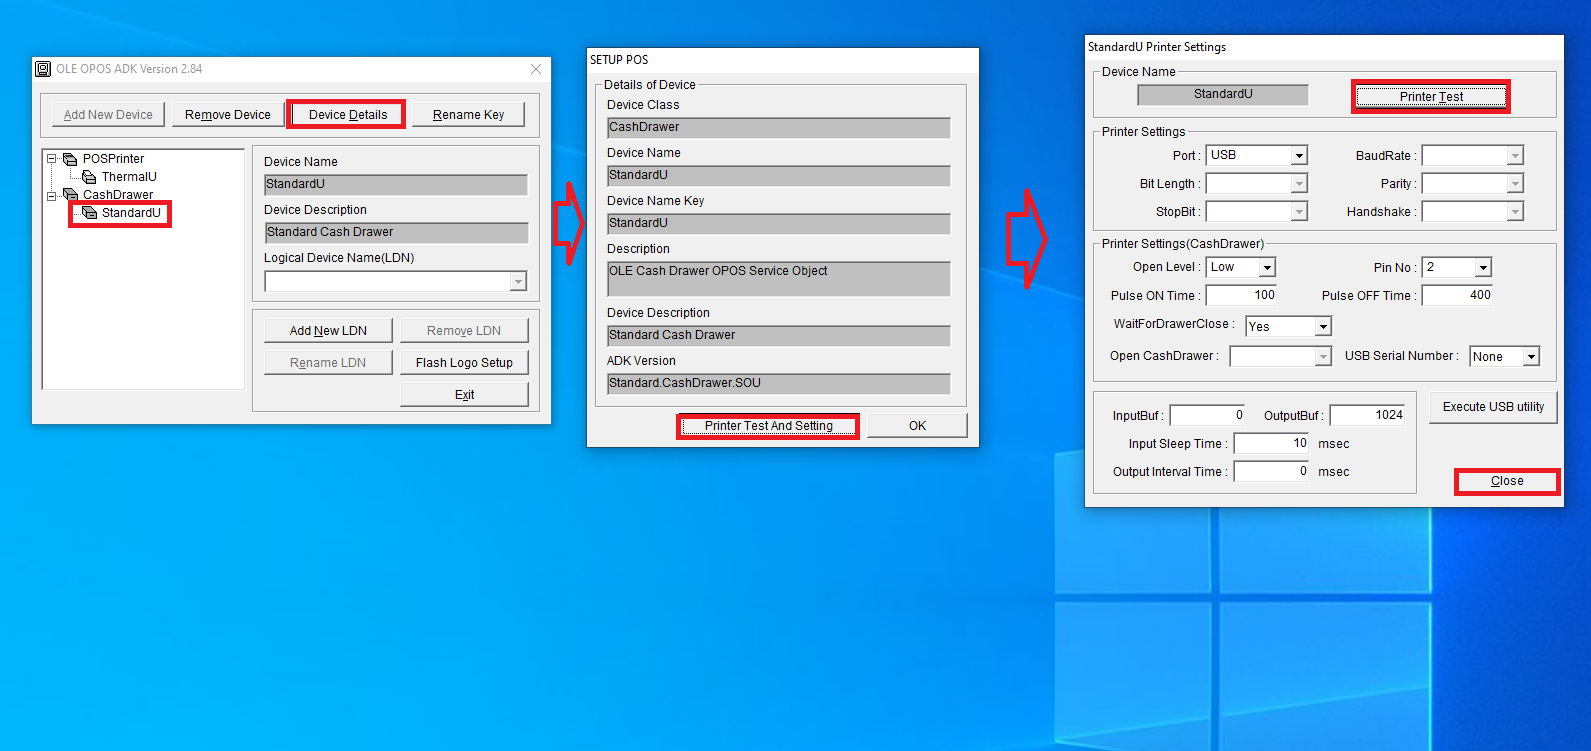The height and width of the screenshot is (751, 1591).
Task: Click the Remove LDN button
Action: (464, 331)
